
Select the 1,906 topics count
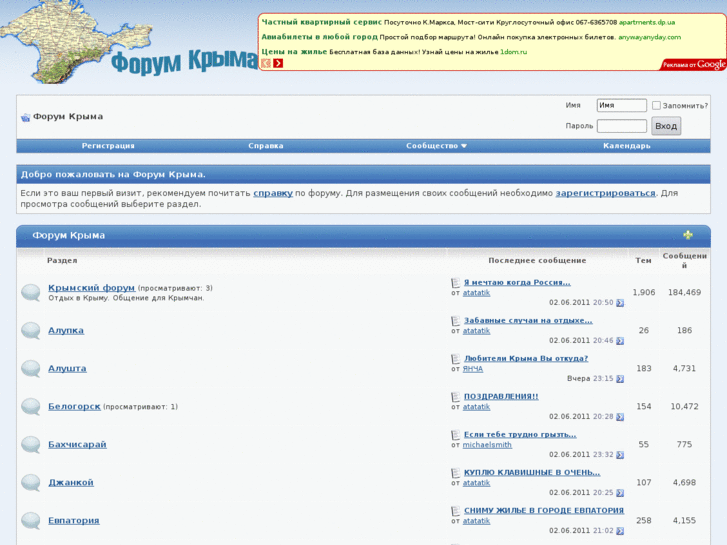[644, 292]
